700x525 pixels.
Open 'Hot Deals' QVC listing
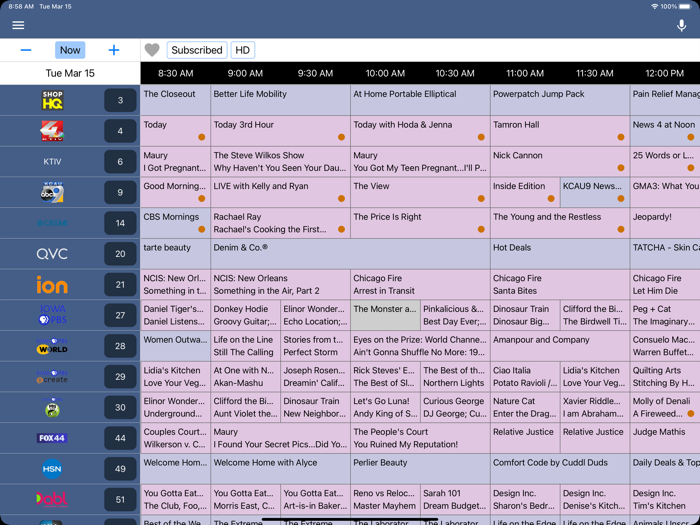click(x=560, y=254)
